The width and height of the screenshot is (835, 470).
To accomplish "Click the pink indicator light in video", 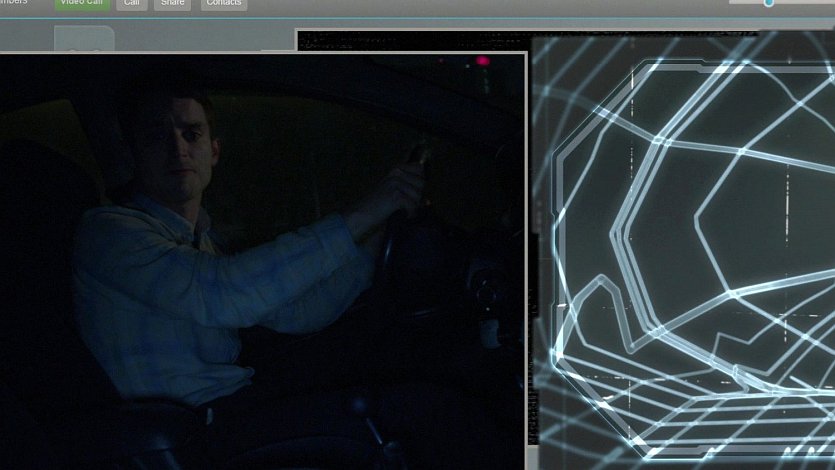I will (x=483, y=61).
